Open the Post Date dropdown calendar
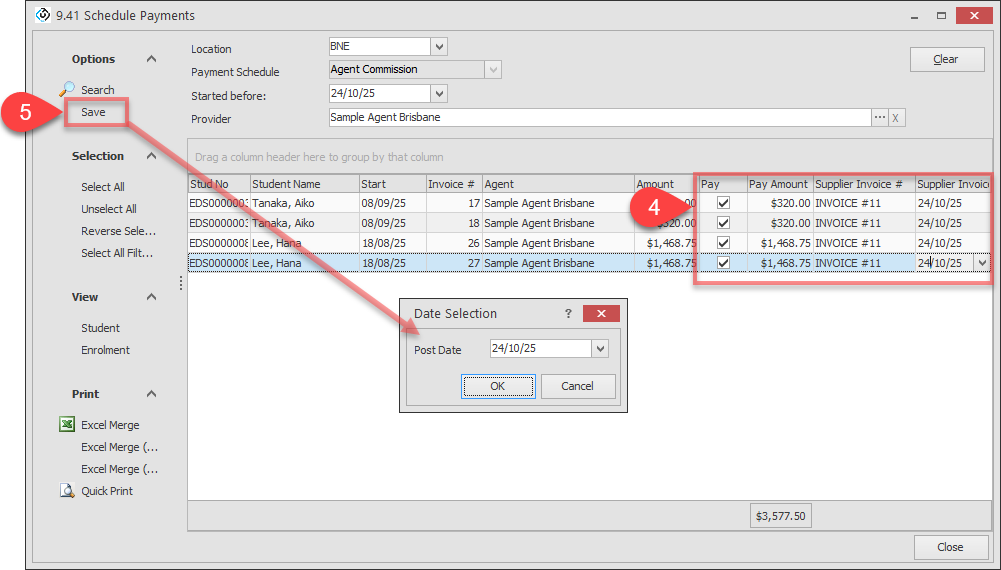The height and width of the screenshot is (570, 1001). [x=600, y=349]
